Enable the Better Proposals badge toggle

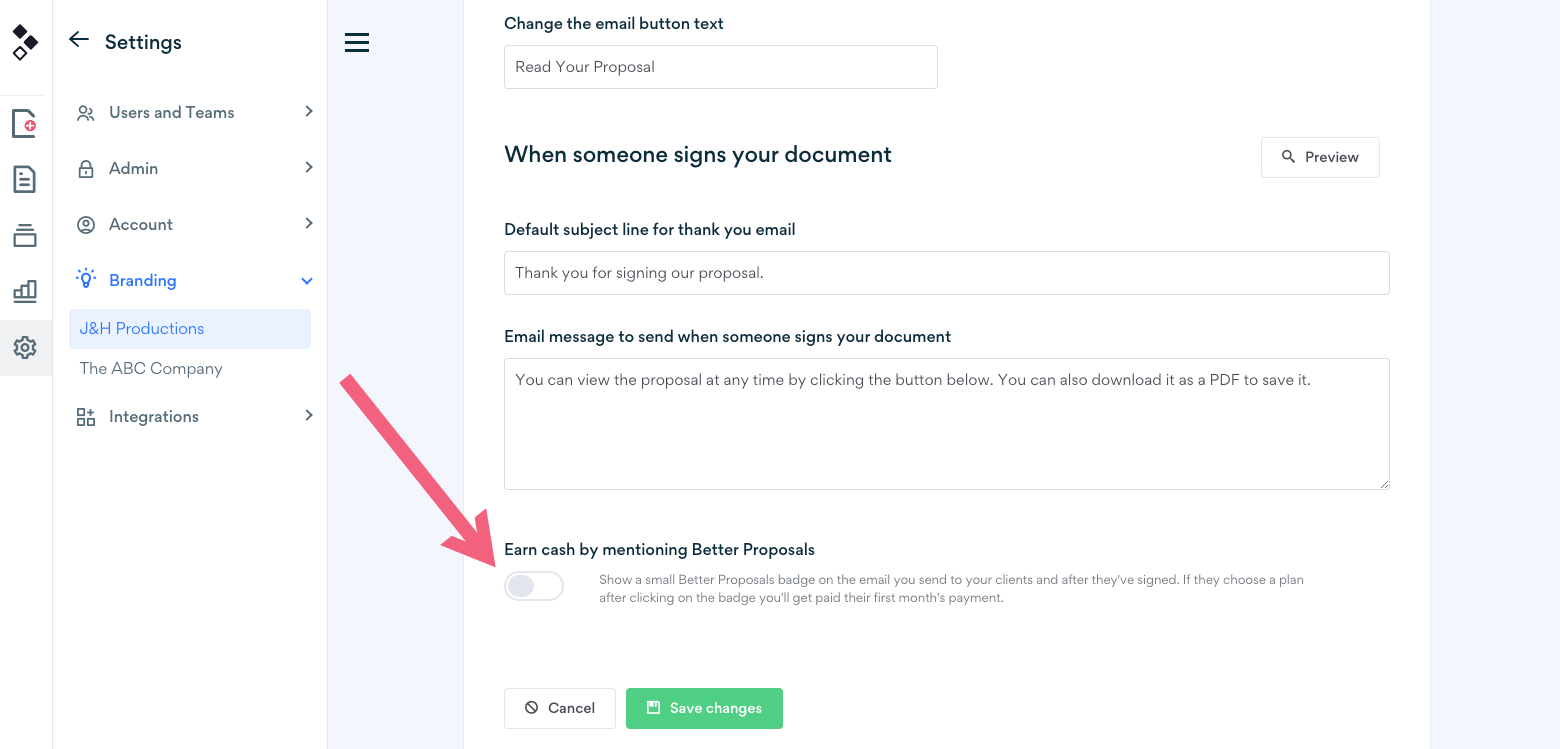[x=534, y=586]
